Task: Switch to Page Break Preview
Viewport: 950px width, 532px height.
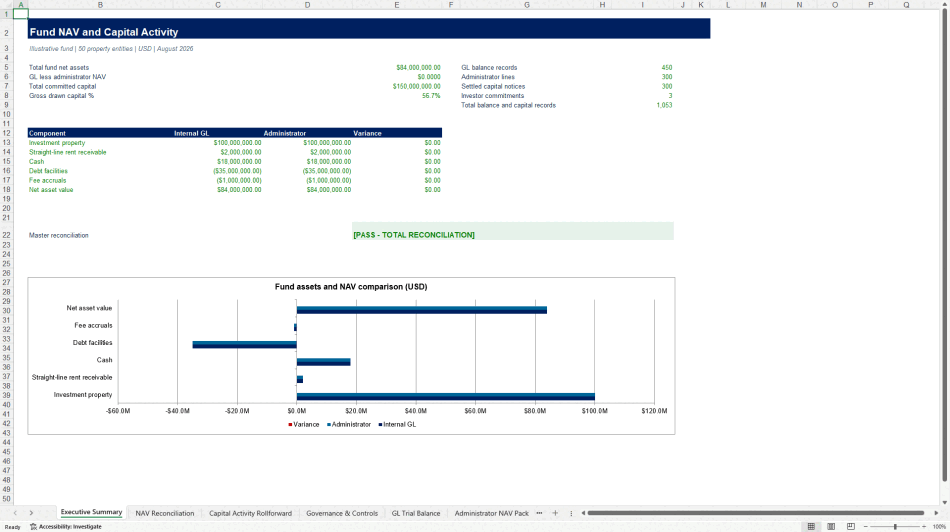Action: pyautogui.click(x=851, y=527)
